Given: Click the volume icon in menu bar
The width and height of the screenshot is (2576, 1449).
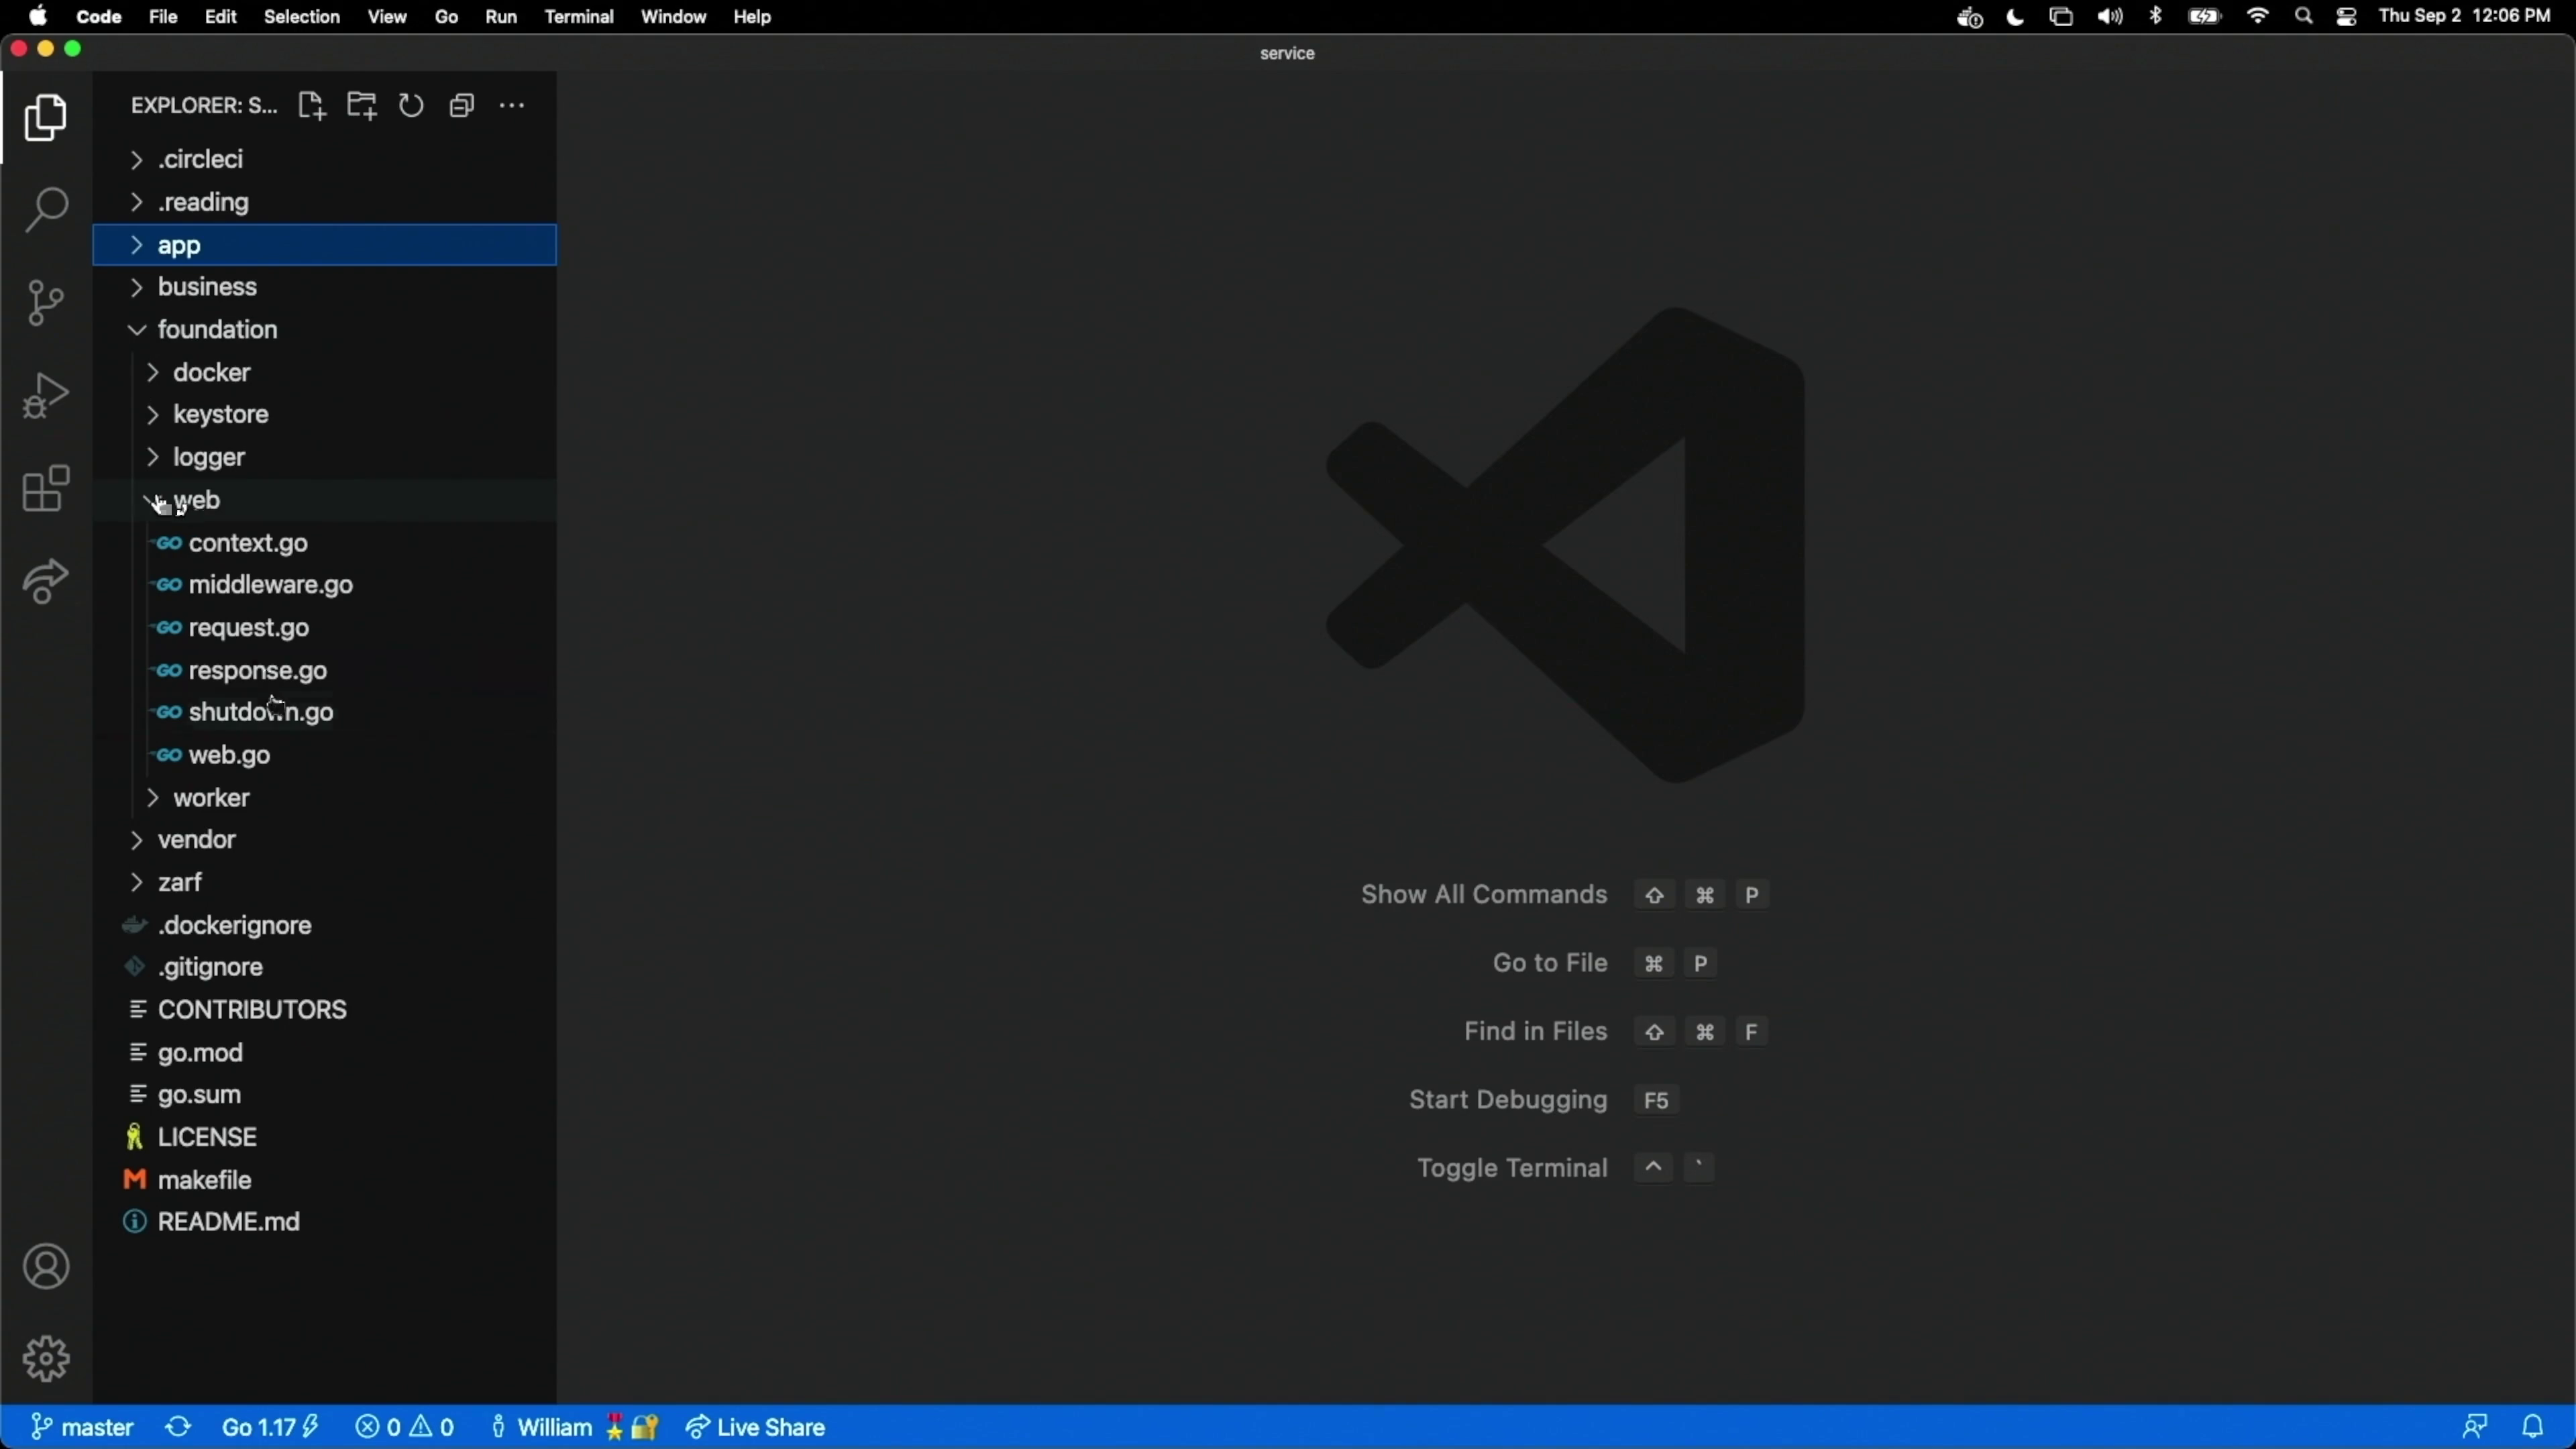Looking at the screenshot, I should click(x=2111, y=17).
